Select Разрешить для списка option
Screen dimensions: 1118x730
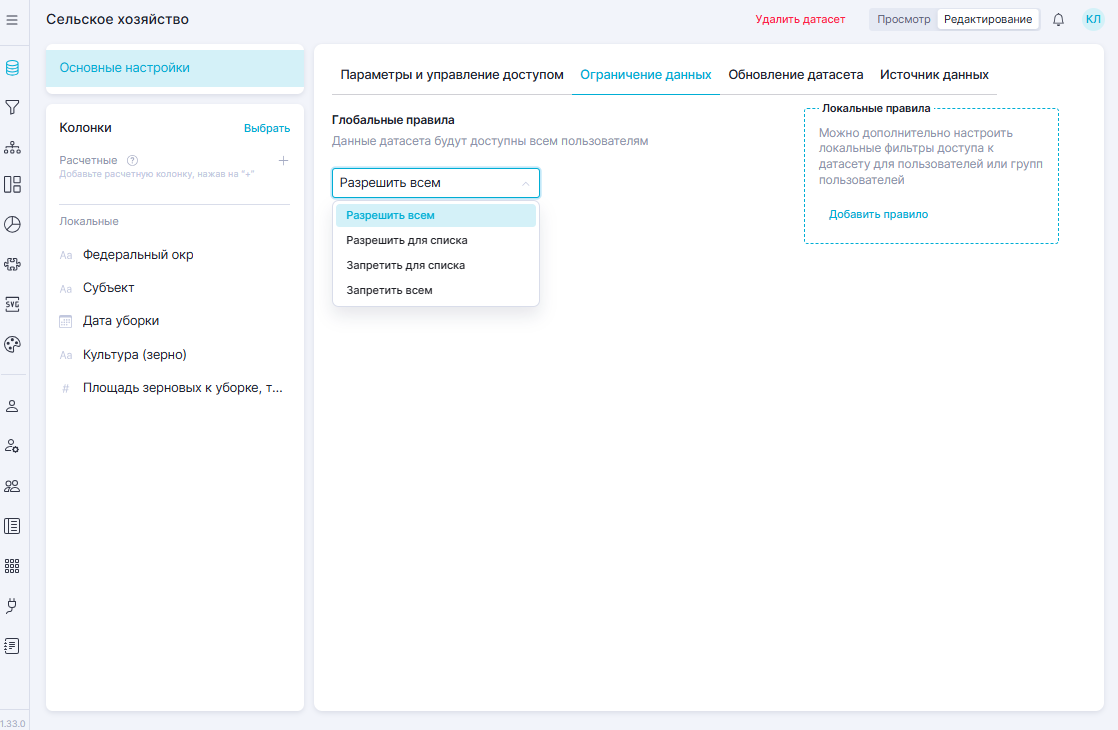[x=406, y=240]
